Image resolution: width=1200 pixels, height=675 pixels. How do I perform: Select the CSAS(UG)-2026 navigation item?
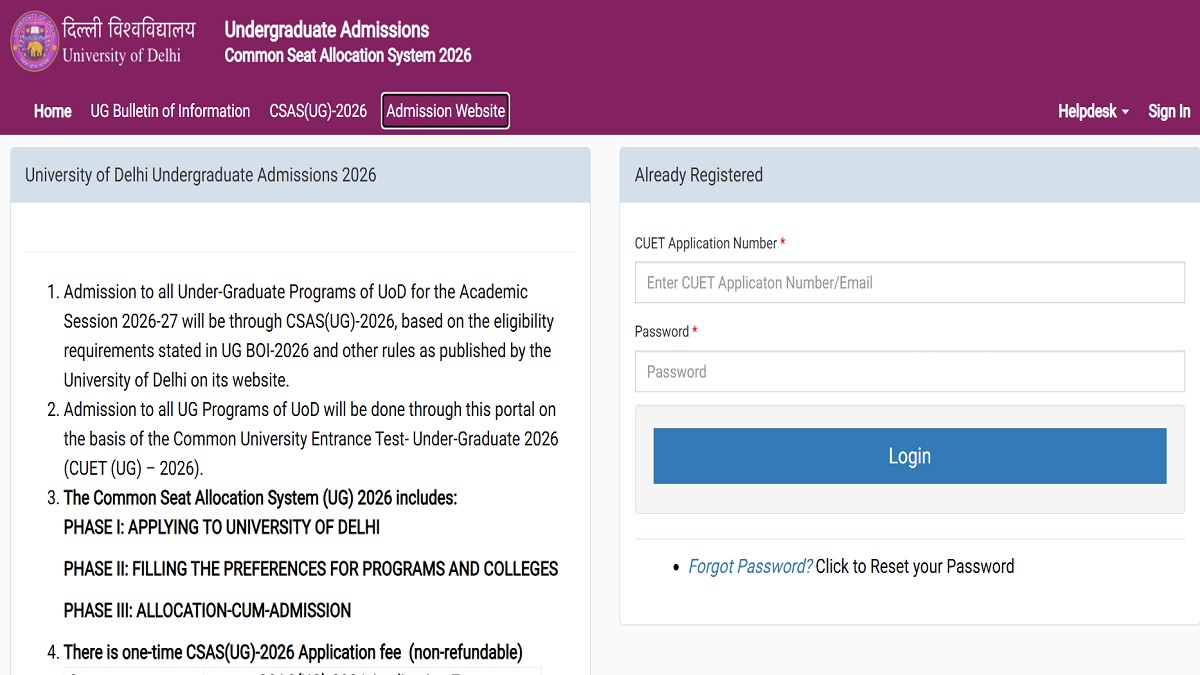(x=318, y=111)
